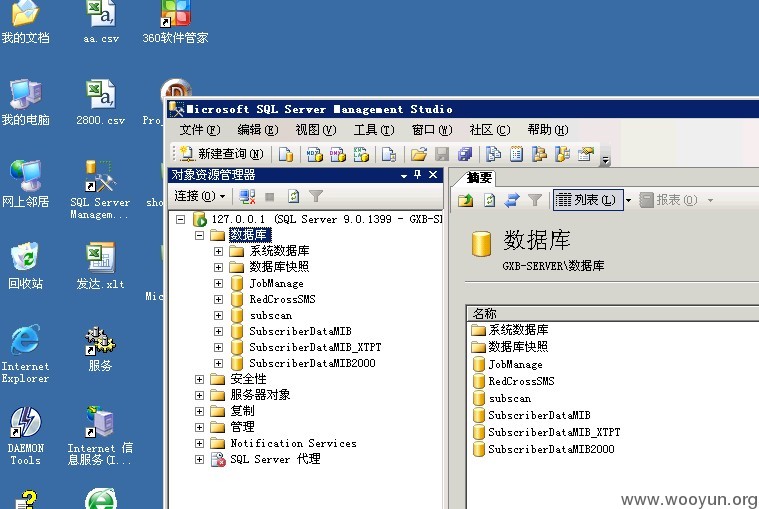Click the refresh icon in summary toolbar
Image resolution: width=759 pixels, height=509 pixels.
pyautogui.click(x=489, y=200)
